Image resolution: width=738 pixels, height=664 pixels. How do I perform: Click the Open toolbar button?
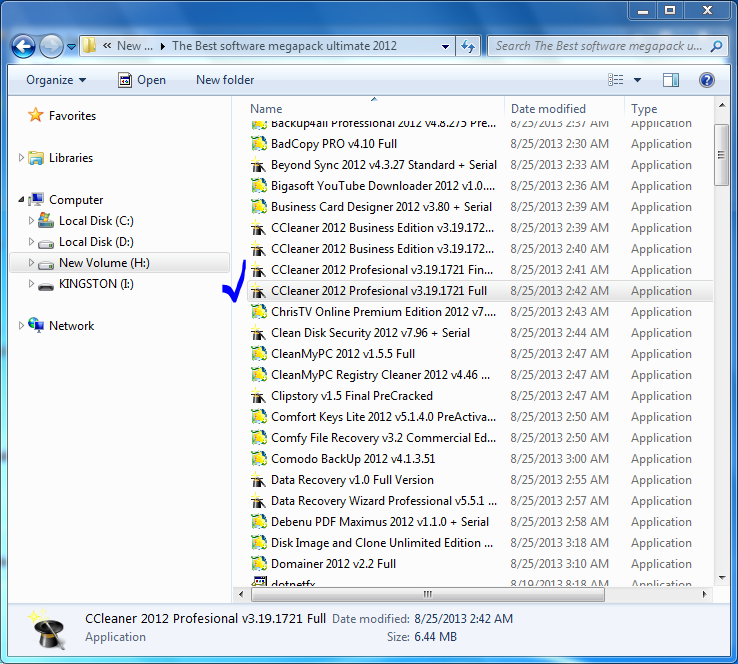pyautogui.click(x=142, y=80)
